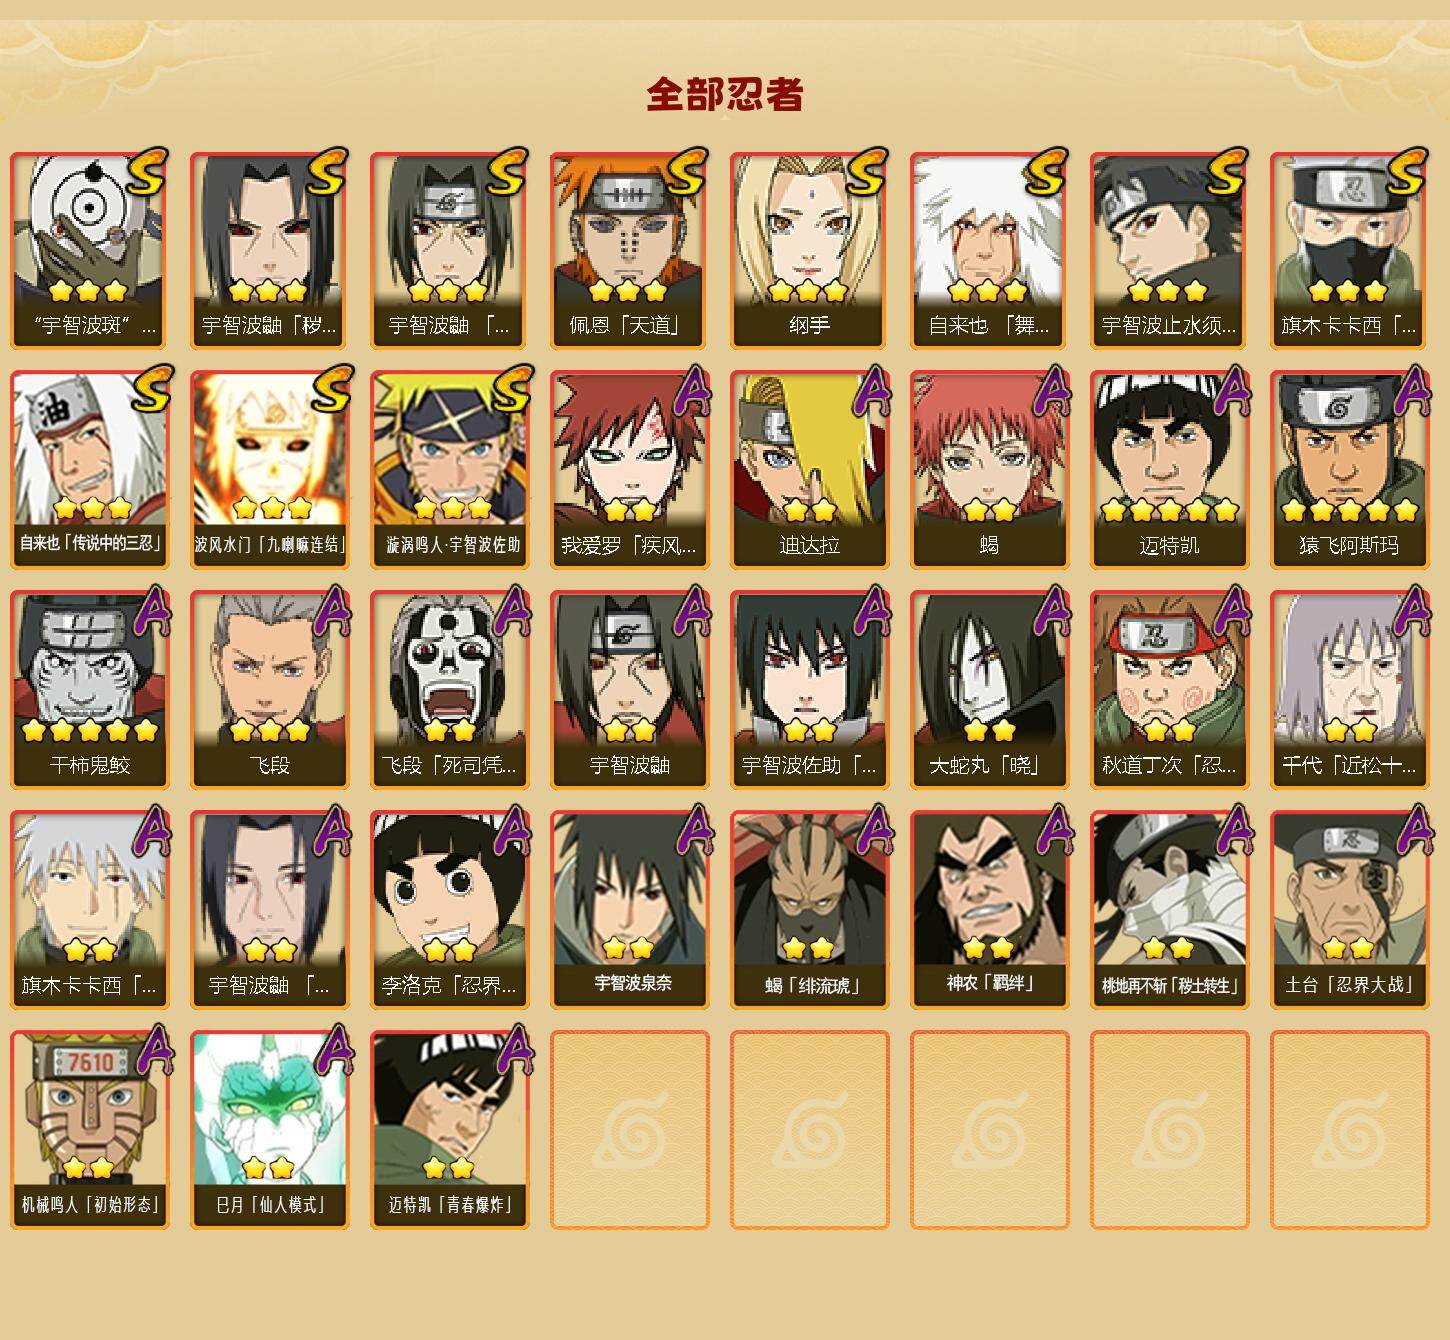Select the 神农「羁绊」 card
Image resolution: width=1450 pixels, height=1340 pixels.
pos(989,910)
